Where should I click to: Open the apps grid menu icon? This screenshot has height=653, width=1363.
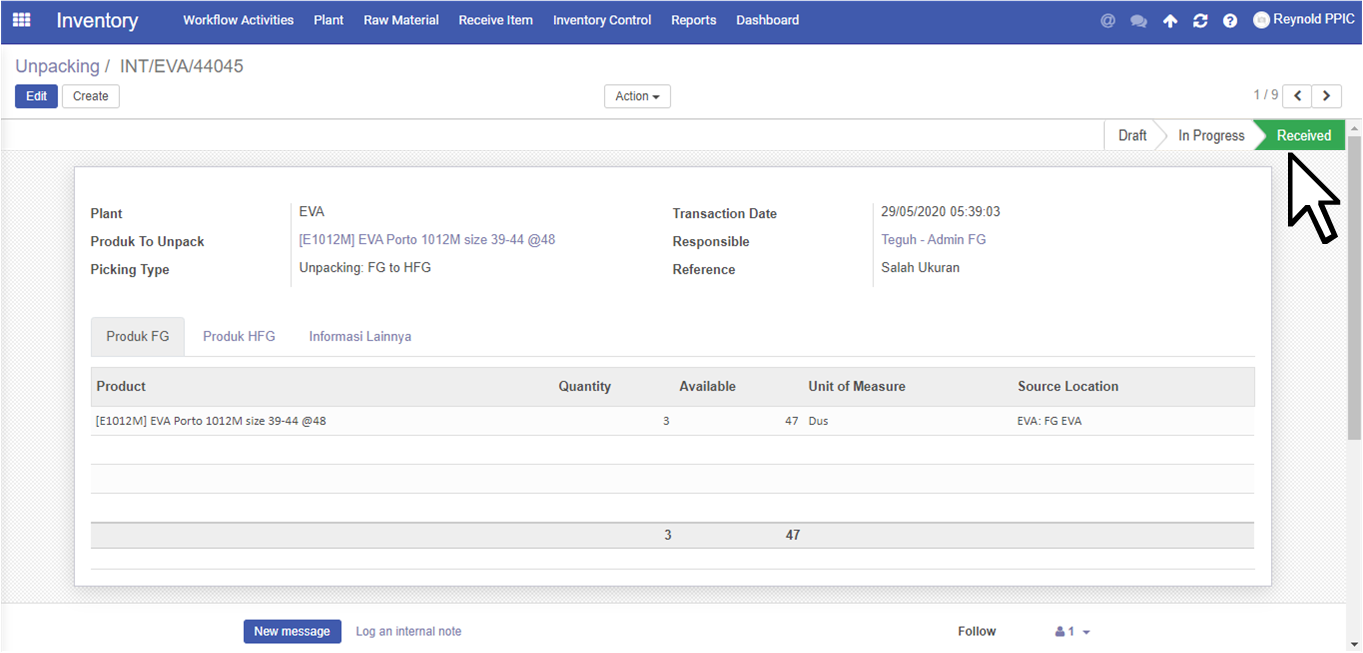click(21, 20)
